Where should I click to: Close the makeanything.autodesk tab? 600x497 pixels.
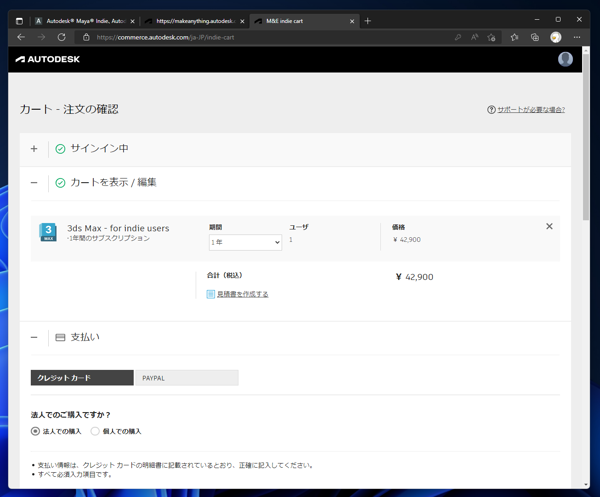tap(242, 21)
